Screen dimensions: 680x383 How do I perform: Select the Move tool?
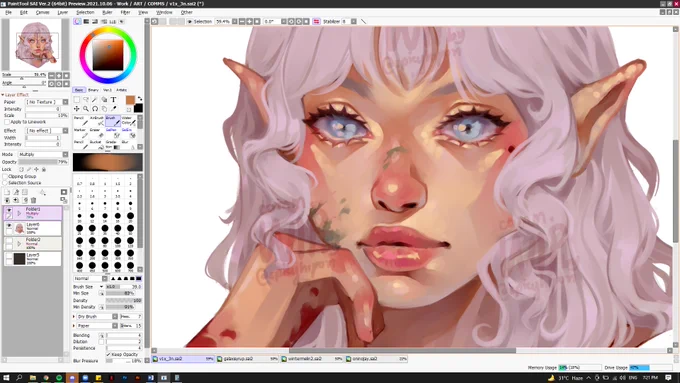[x=77, y=109]
